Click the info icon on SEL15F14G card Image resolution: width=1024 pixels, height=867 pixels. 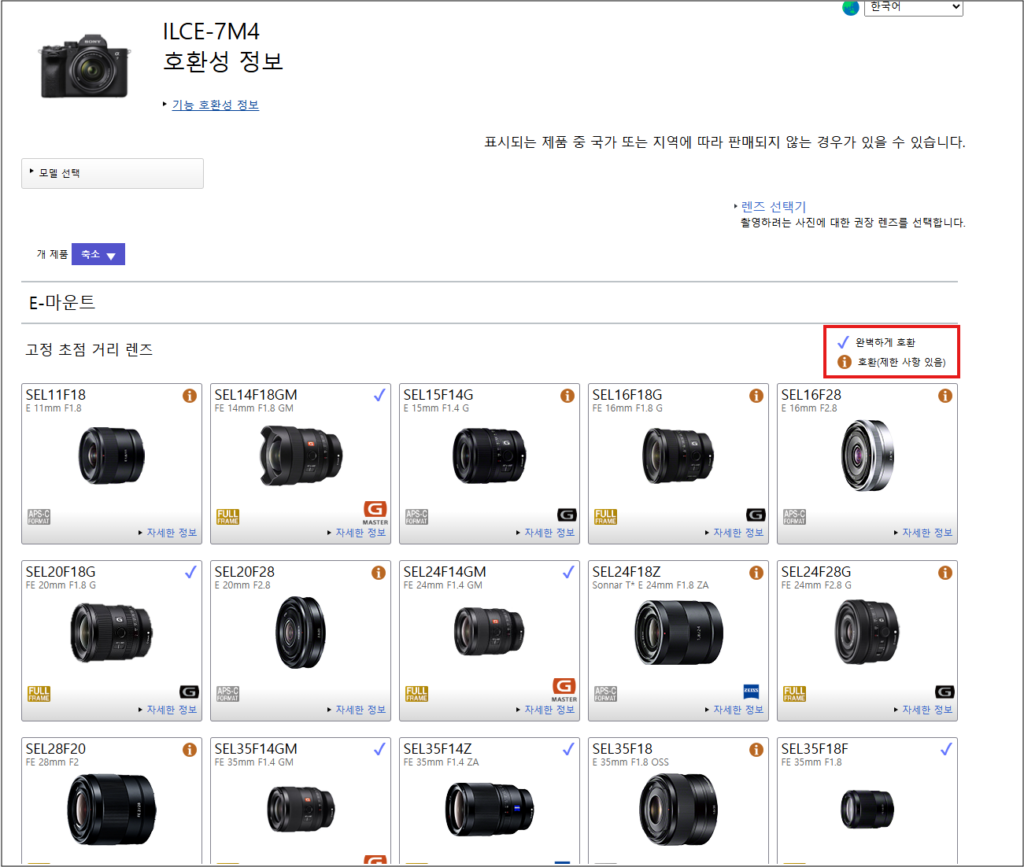coord(568,396)
